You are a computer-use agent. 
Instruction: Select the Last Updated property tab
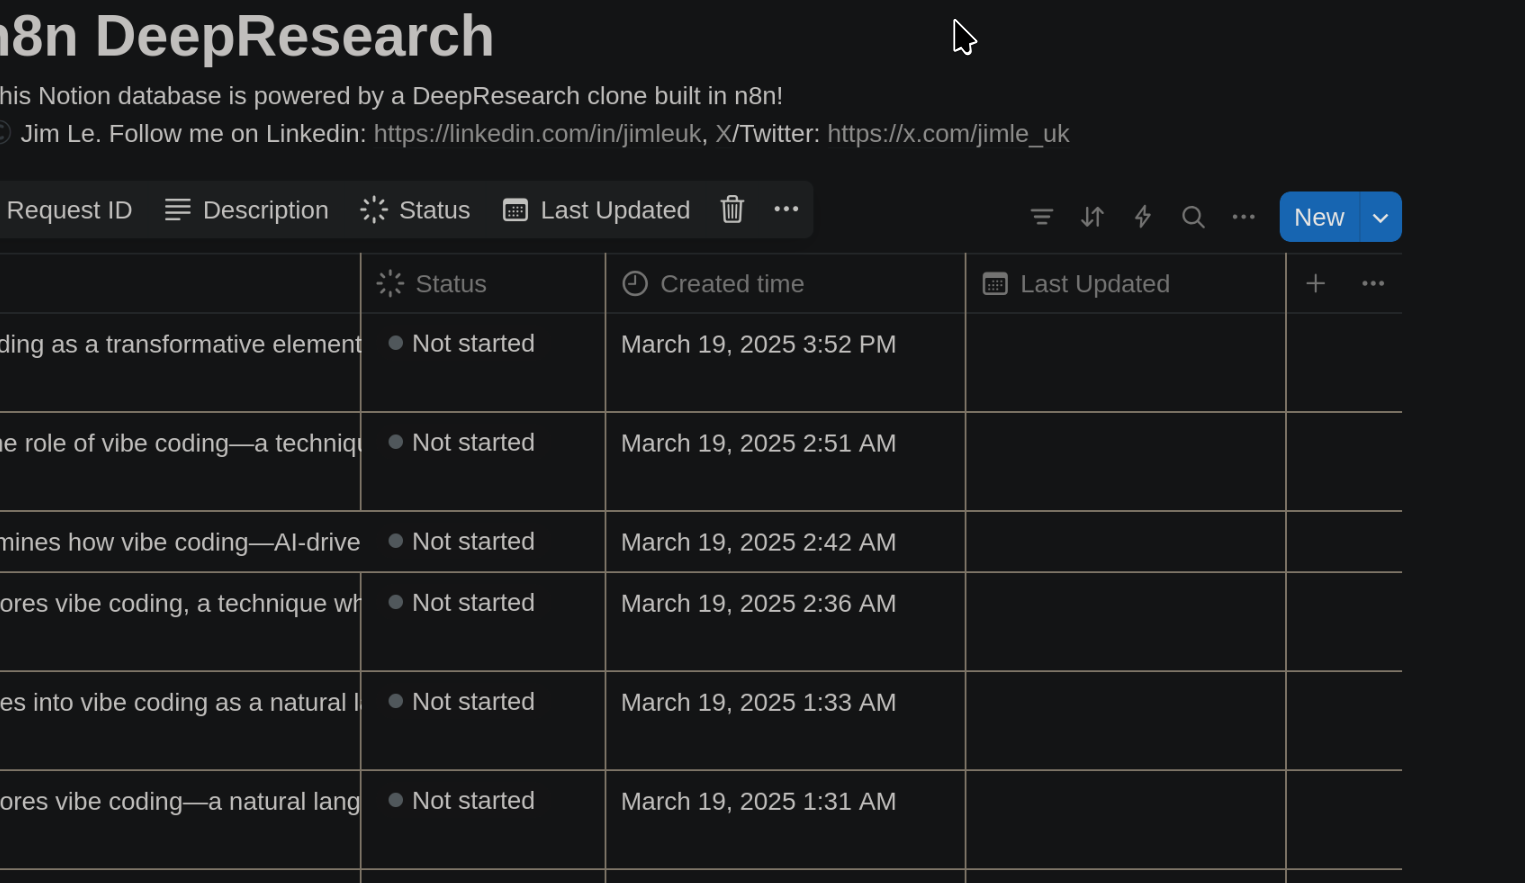(596, 210)
